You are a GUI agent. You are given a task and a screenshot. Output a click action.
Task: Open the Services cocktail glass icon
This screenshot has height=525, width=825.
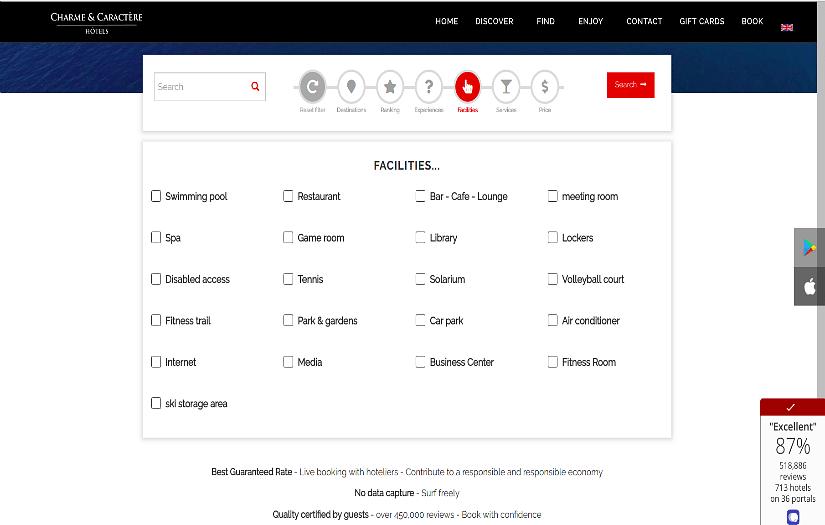[506, 87]
